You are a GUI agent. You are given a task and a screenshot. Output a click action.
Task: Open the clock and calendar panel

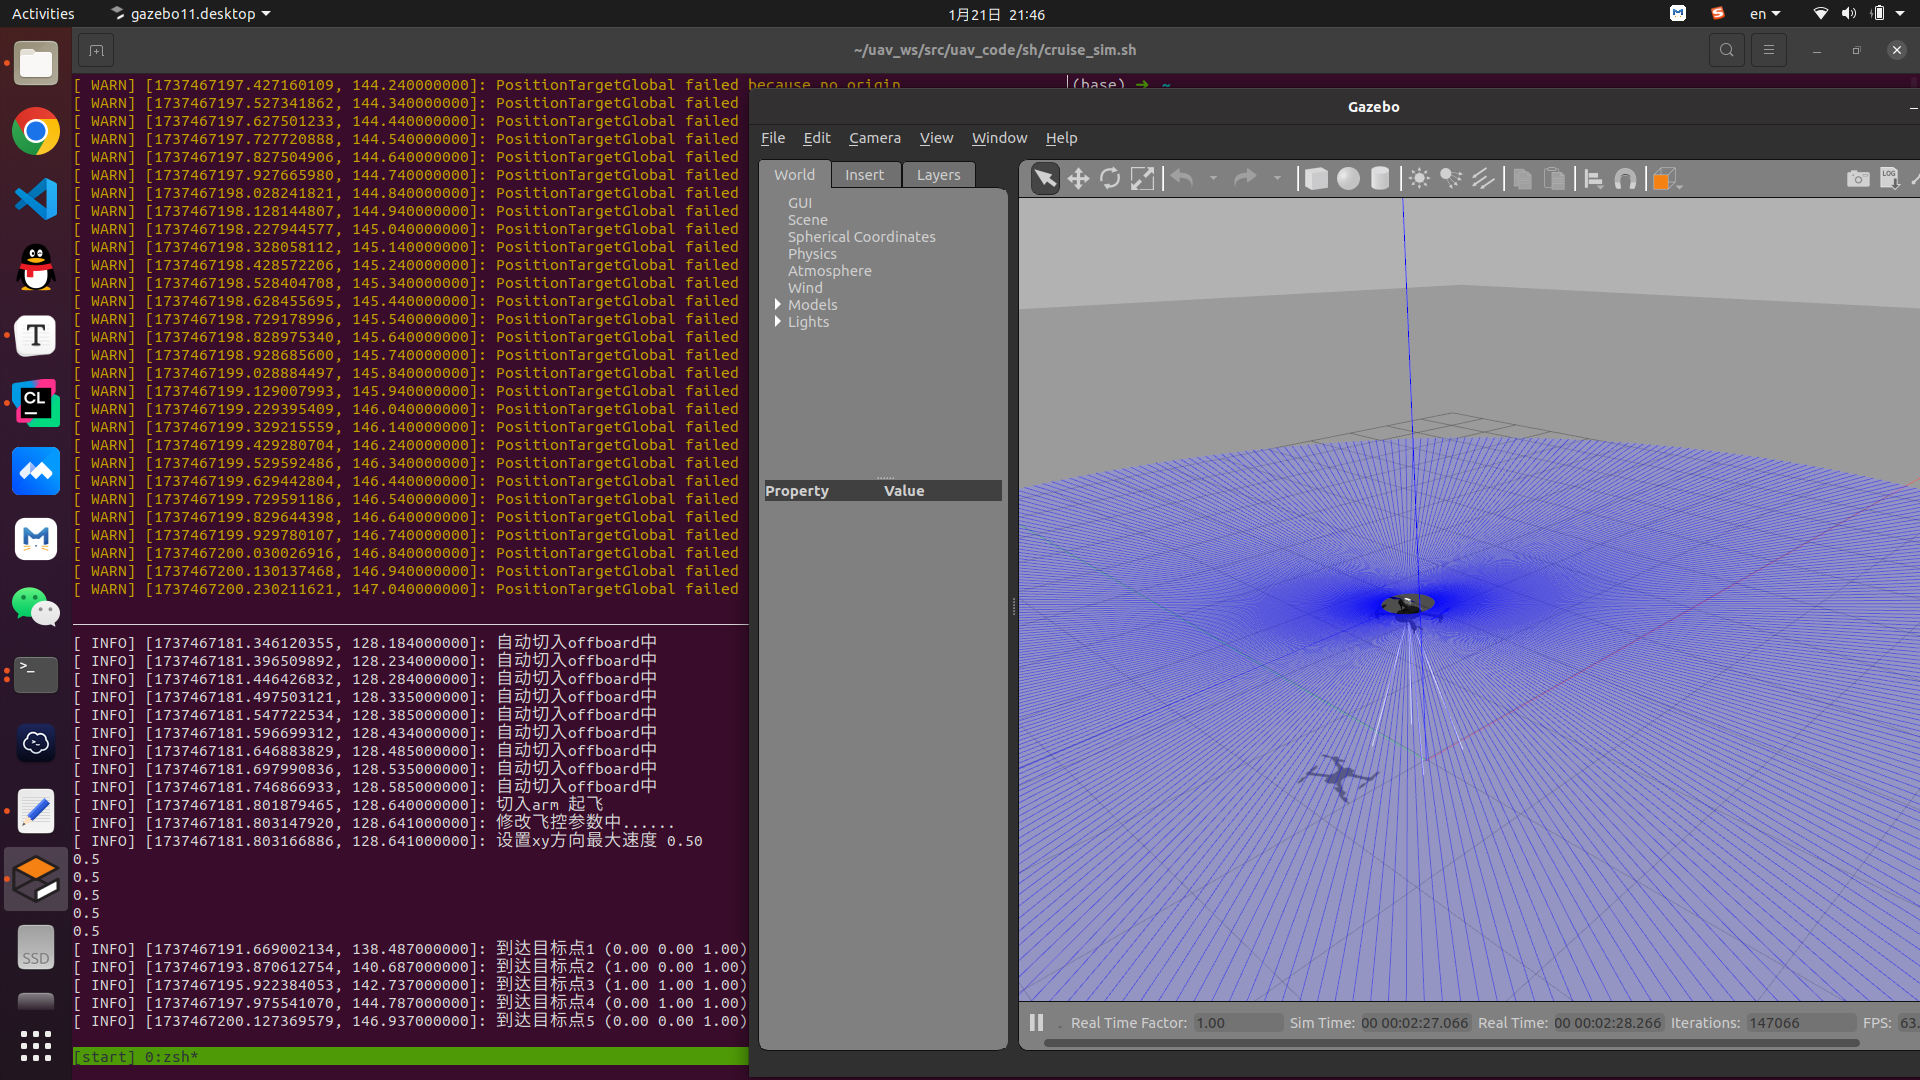coord(996,14)
